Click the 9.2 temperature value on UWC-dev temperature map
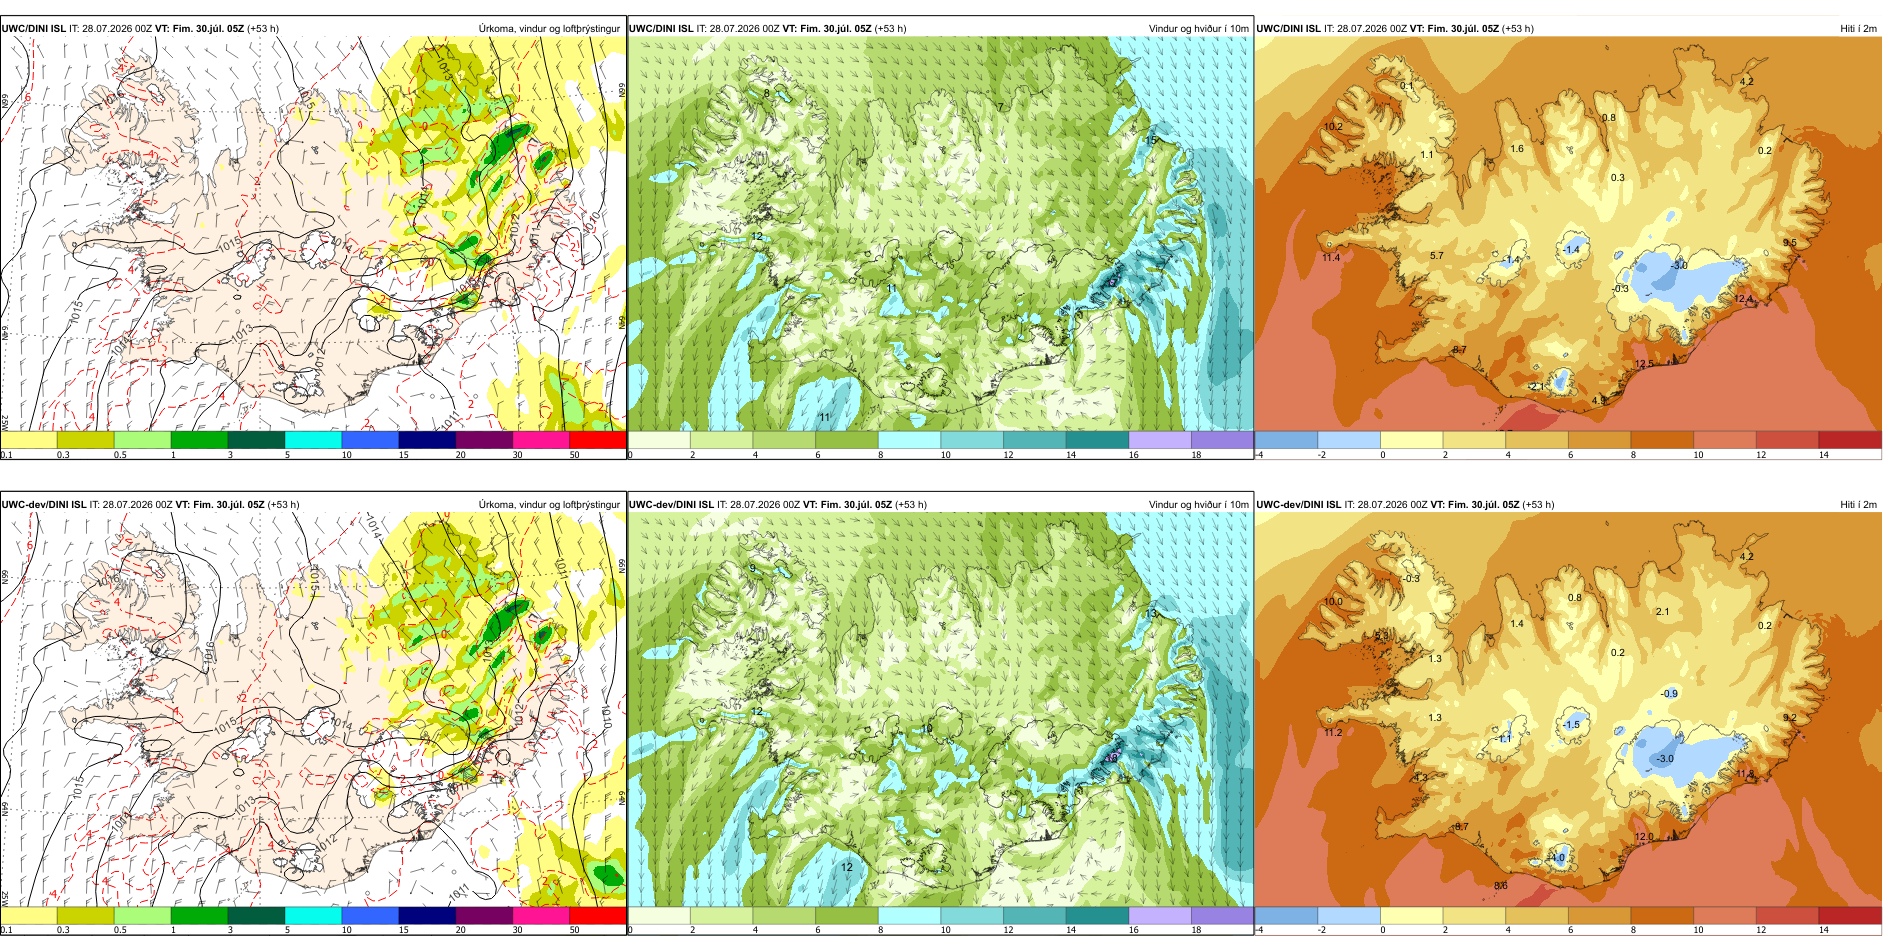1900x950 pixels. (1790, 718)
